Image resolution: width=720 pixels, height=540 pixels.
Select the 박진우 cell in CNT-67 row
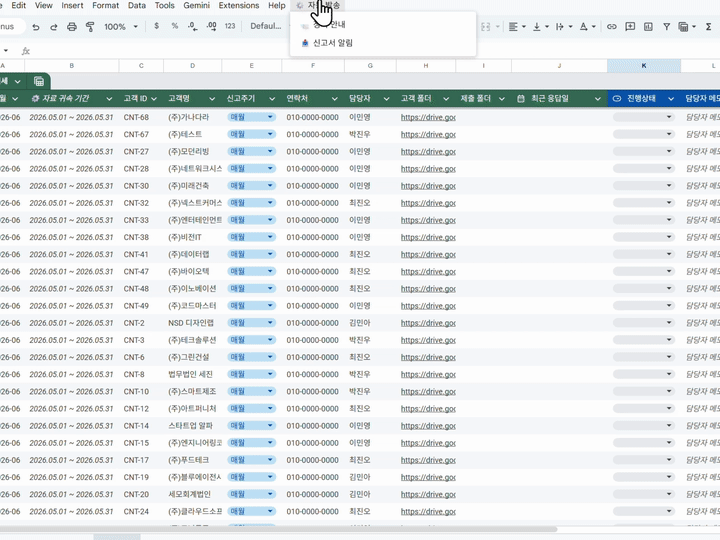point(370,134)
